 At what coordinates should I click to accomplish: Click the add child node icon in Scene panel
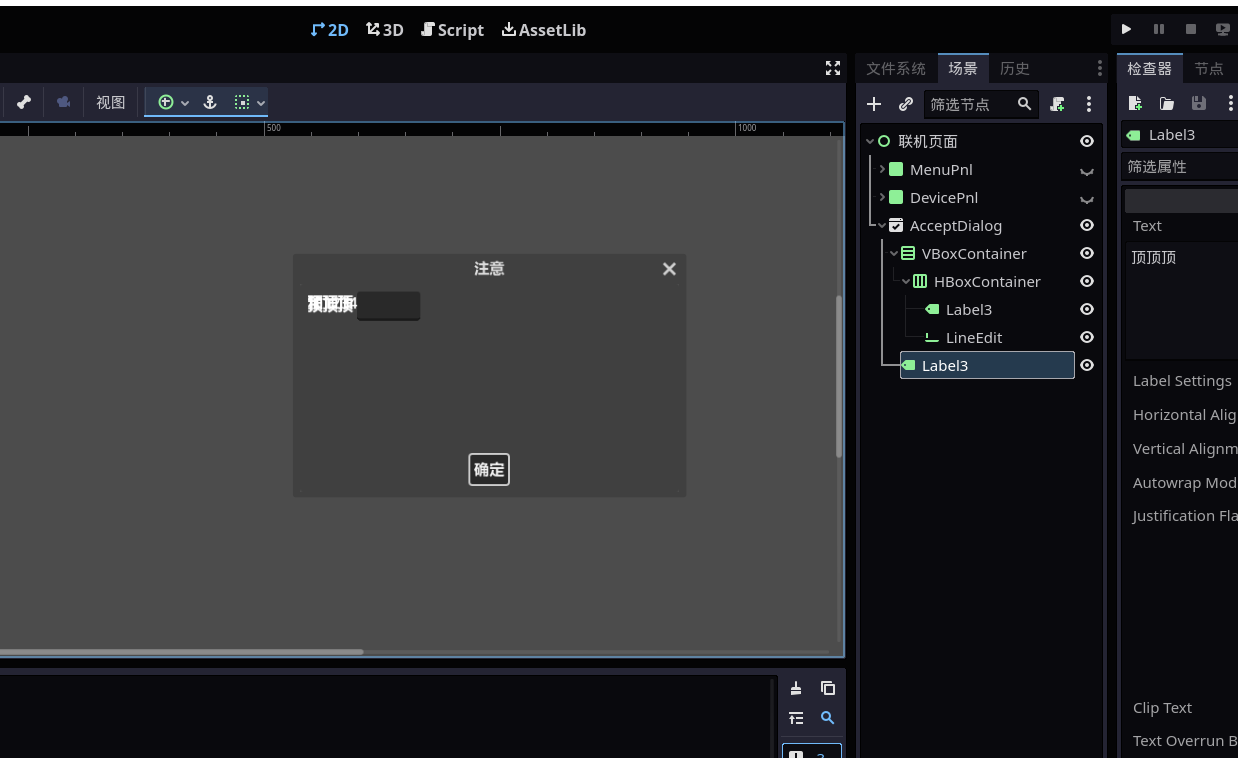[x=873, y=104]
